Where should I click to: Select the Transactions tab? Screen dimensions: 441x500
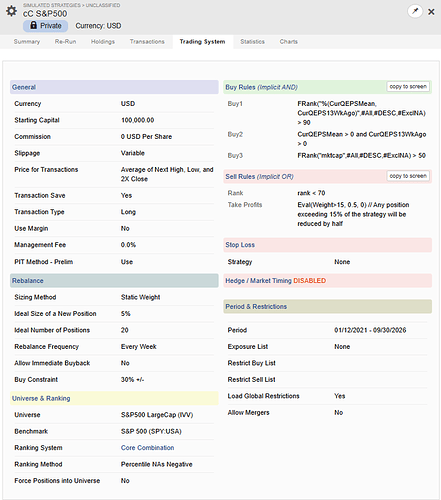click(x=147, y=42)
